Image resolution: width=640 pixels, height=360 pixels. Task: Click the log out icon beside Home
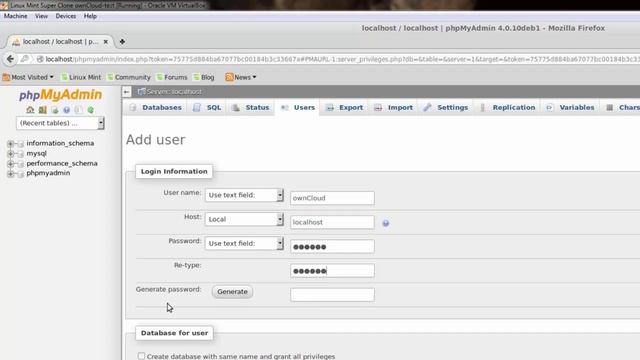(x=42, y=110)
